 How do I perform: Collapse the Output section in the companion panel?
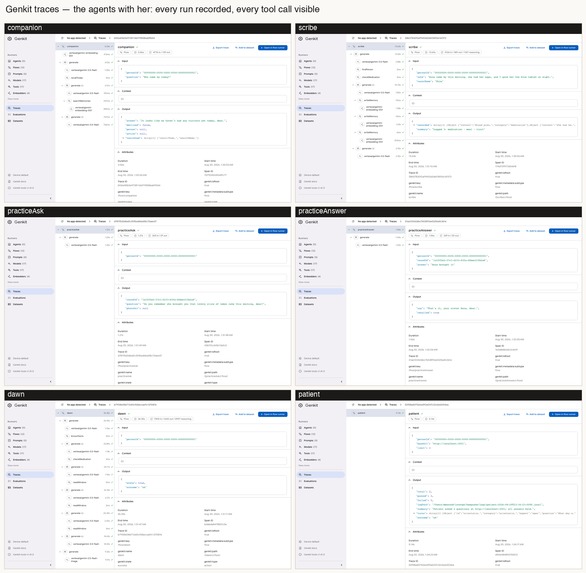point(119,109)
